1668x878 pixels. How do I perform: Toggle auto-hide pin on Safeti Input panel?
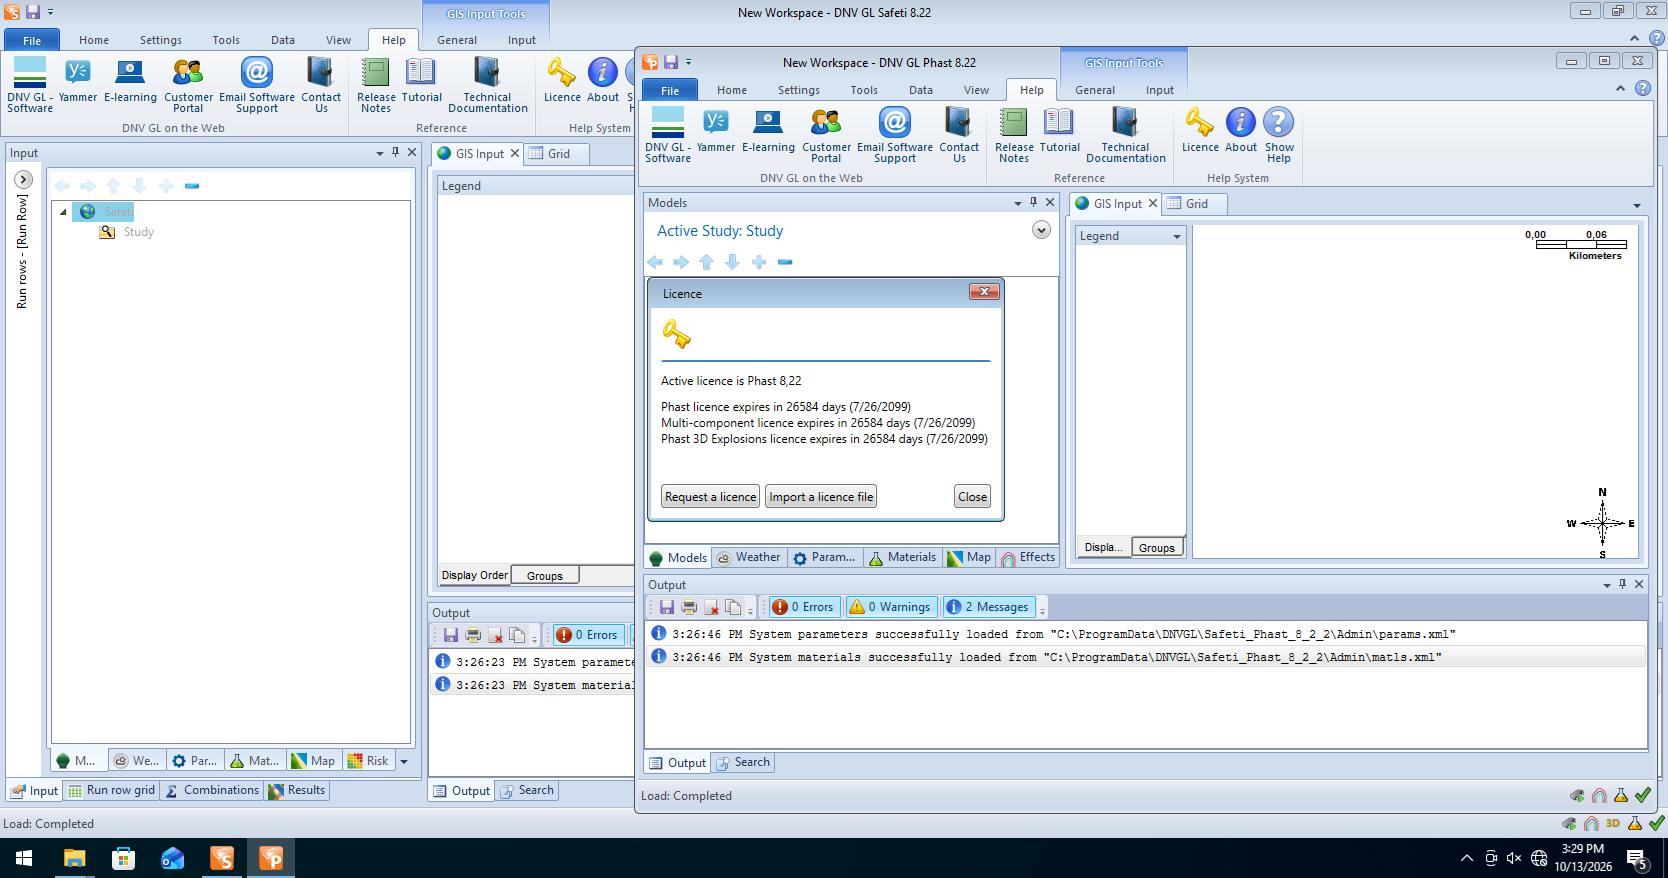click(x=395, y=153)
